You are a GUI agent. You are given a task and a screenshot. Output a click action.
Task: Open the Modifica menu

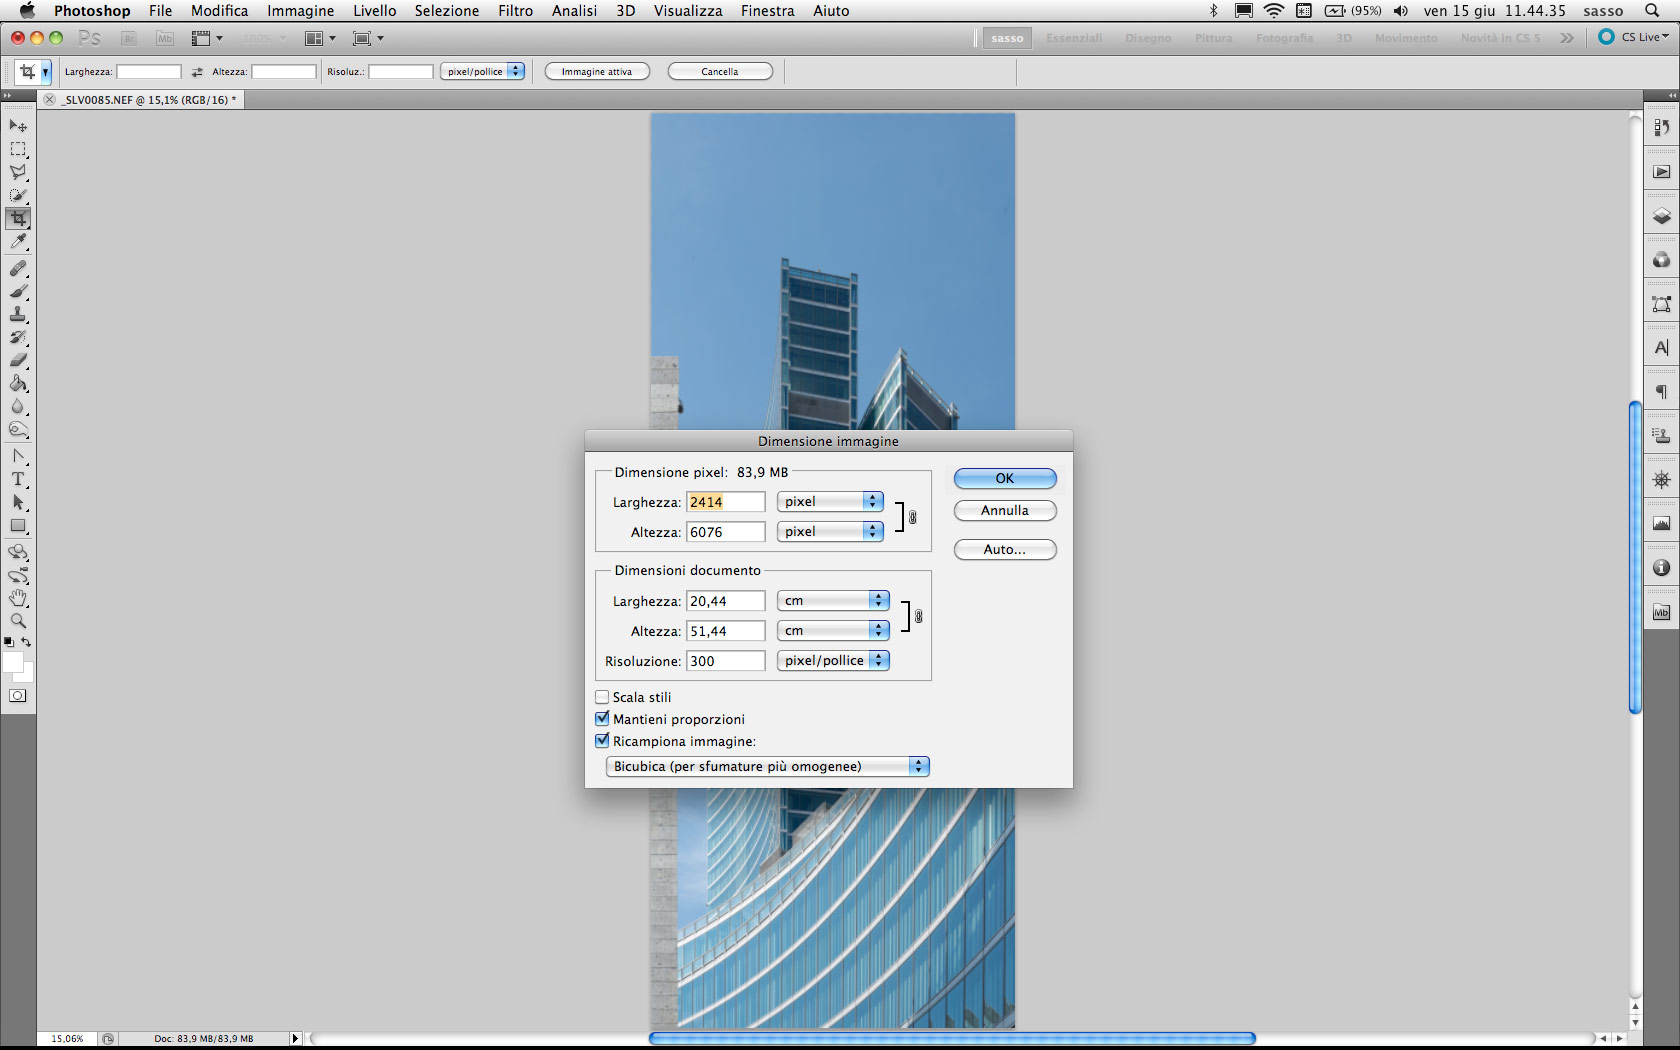pyautogui.click(x=220, y=11)
